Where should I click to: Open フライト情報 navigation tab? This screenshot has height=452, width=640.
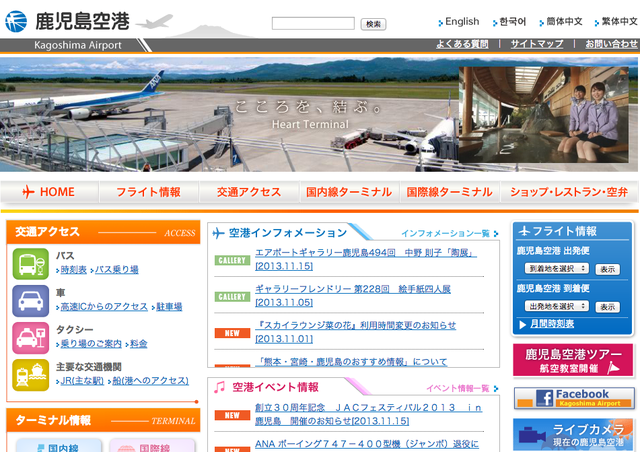(149, 192)
